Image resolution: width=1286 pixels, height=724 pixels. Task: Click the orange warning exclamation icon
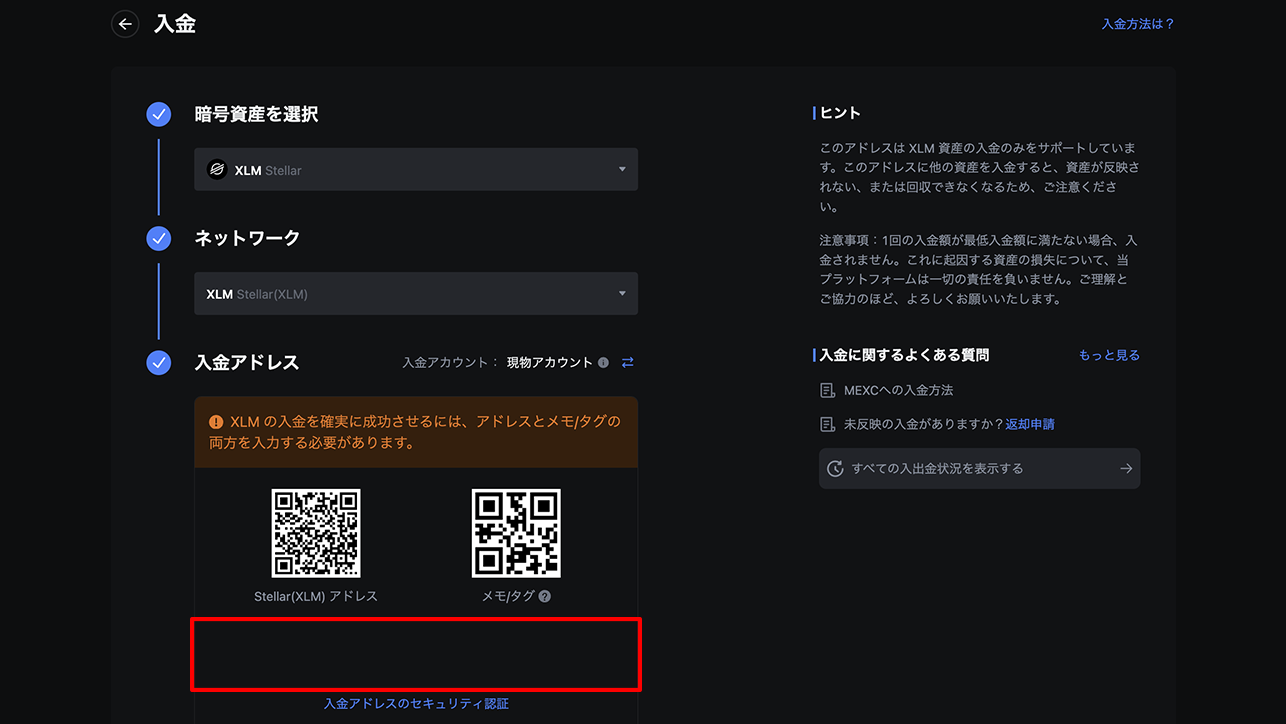215,422
